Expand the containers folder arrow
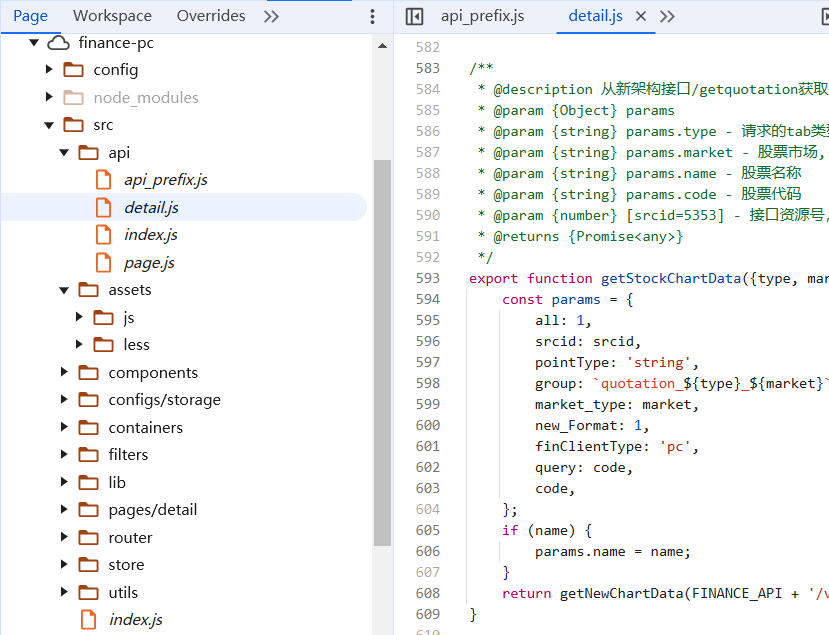The width and height of the screenshot is (829, 635). pyautogui.click(x=64, y=427)
